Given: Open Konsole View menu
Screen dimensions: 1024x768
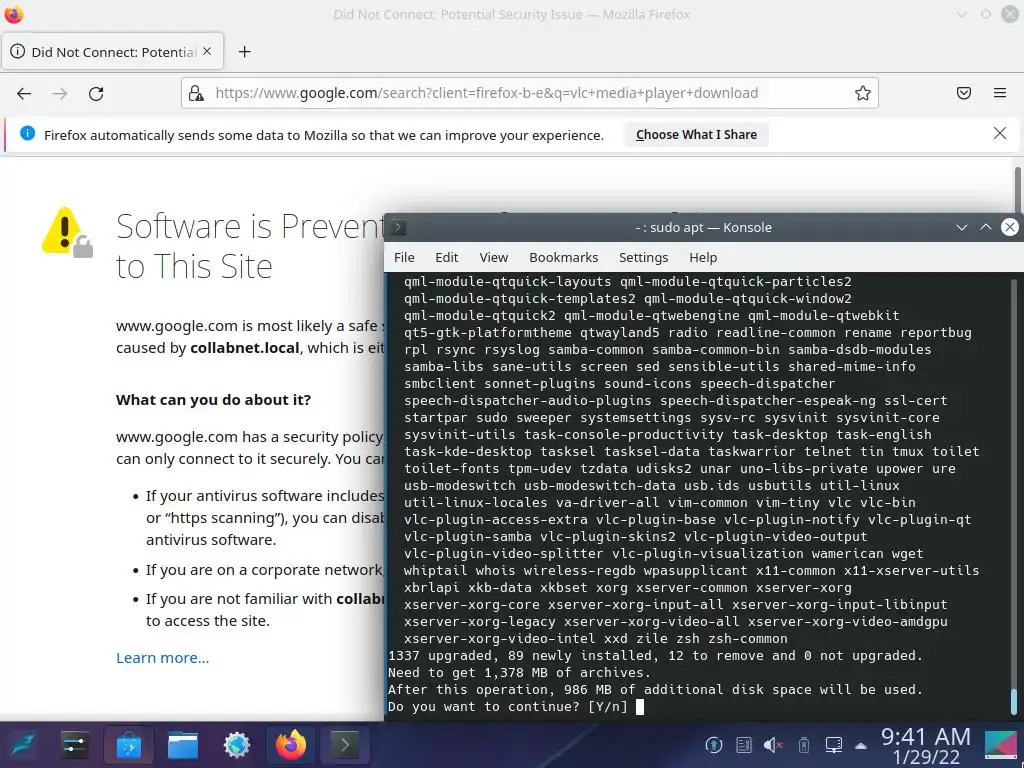Looking at the screenshot, I should pos(494,257).
